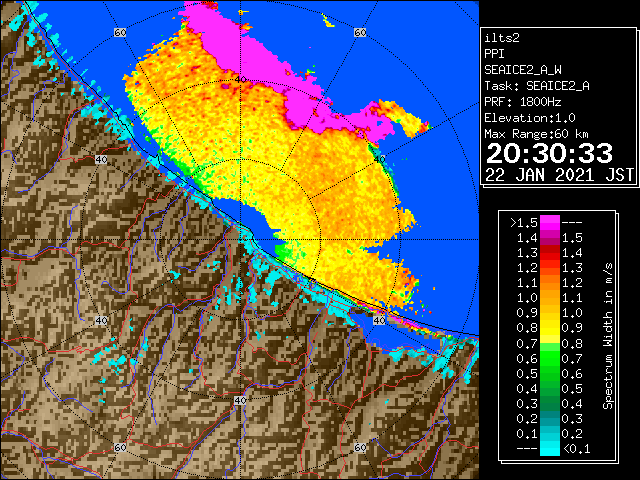This screenshot has height=480, width=640.
Task: Click the 'ilts2' radar site label
Action: tap(502, 38)
